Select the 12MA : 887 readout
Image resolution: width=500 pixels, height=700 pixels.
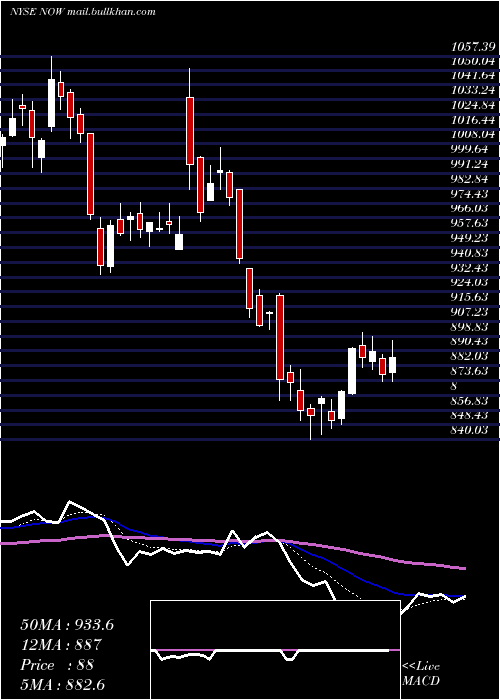click(61, 644)
